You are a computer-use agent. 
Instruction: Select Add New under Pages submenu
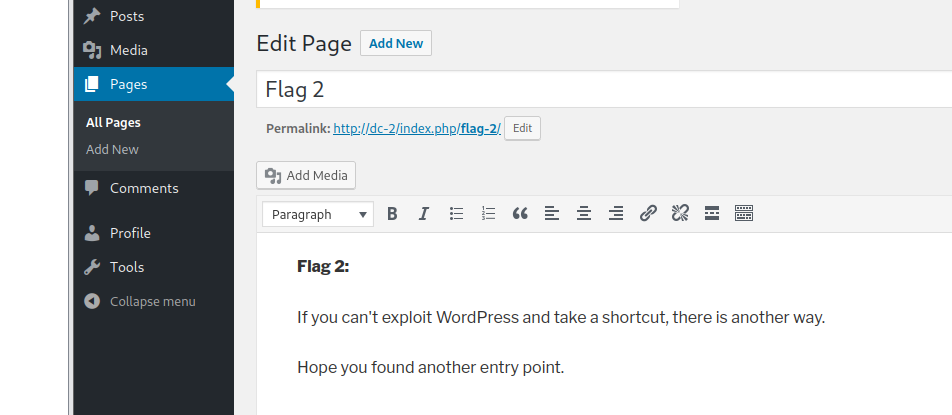click(112, 149)
